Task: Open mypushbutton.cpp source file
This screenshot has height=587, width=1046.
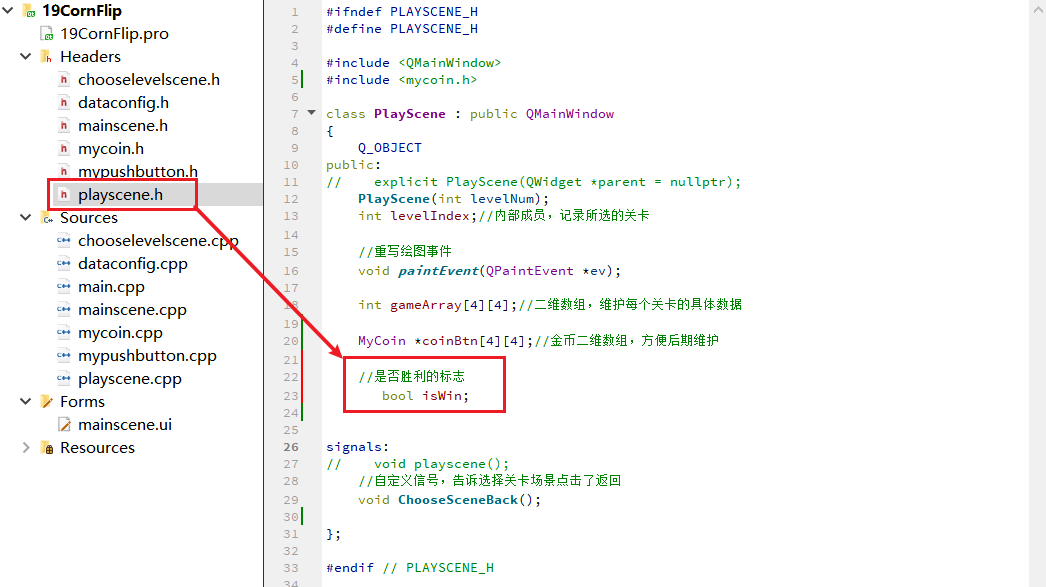Action: point(147,356)
